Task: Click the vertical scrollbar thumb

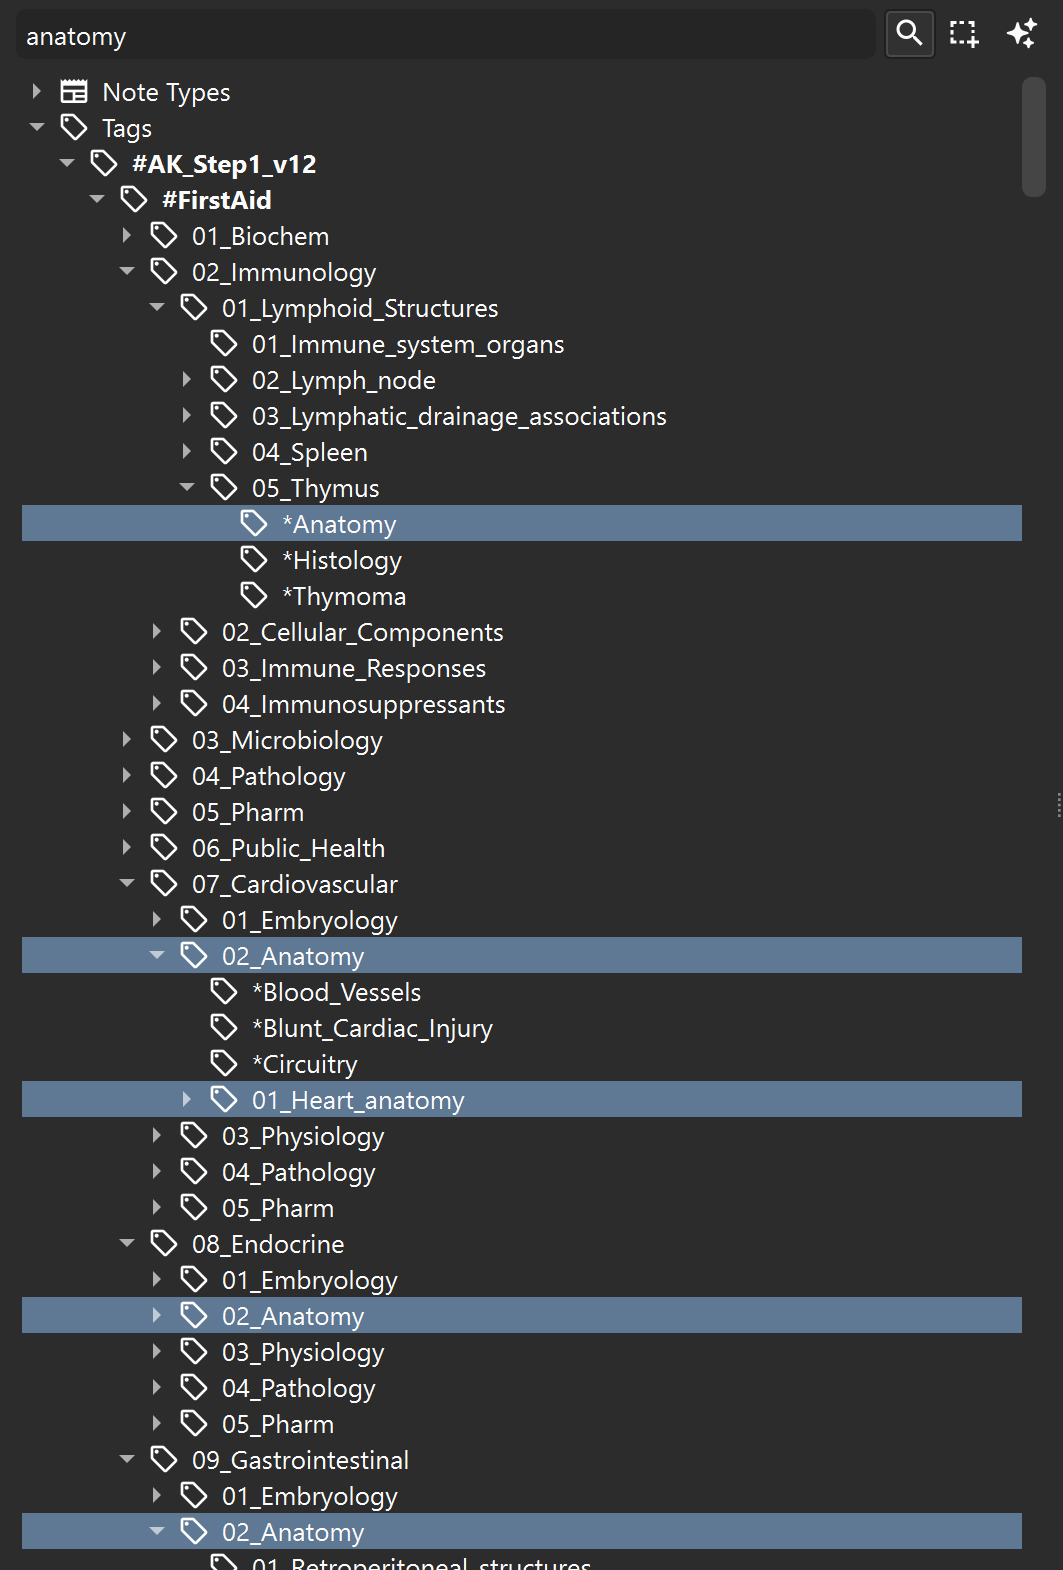Action: coord(1034,137)
